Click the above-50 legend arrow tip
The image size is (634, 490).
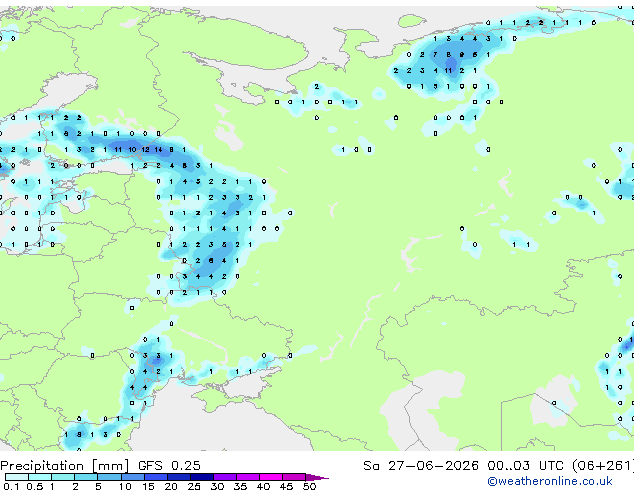coord(317,477)
